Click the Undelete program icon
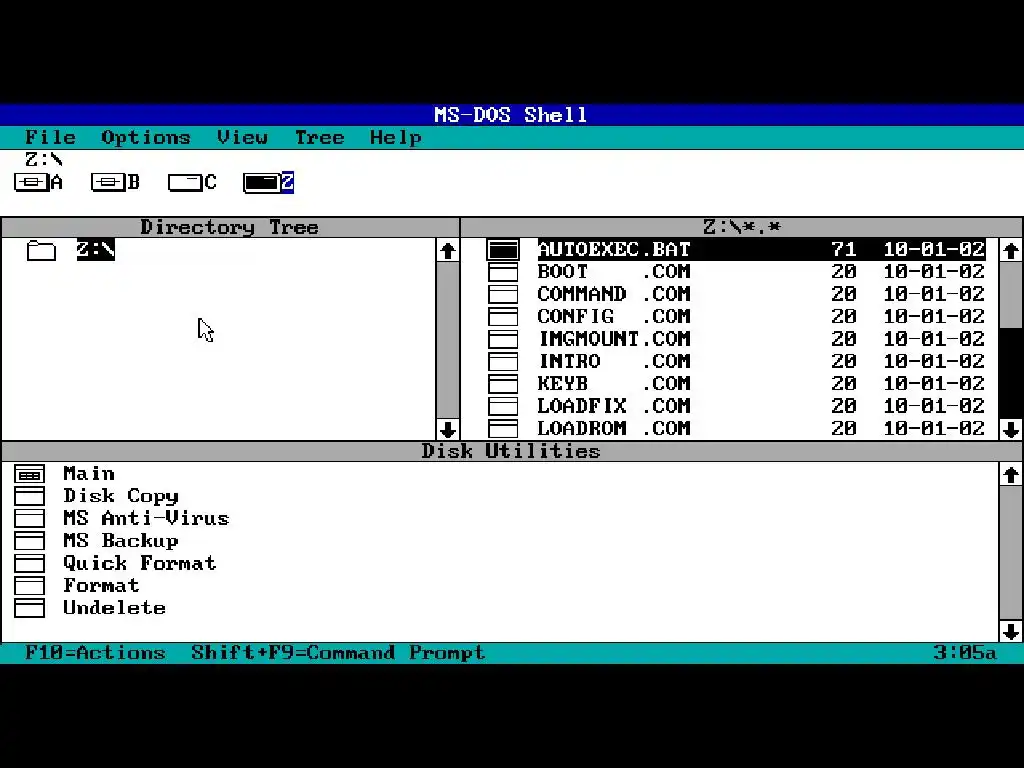Screen dimensions: 1024x768 [29, 608]
